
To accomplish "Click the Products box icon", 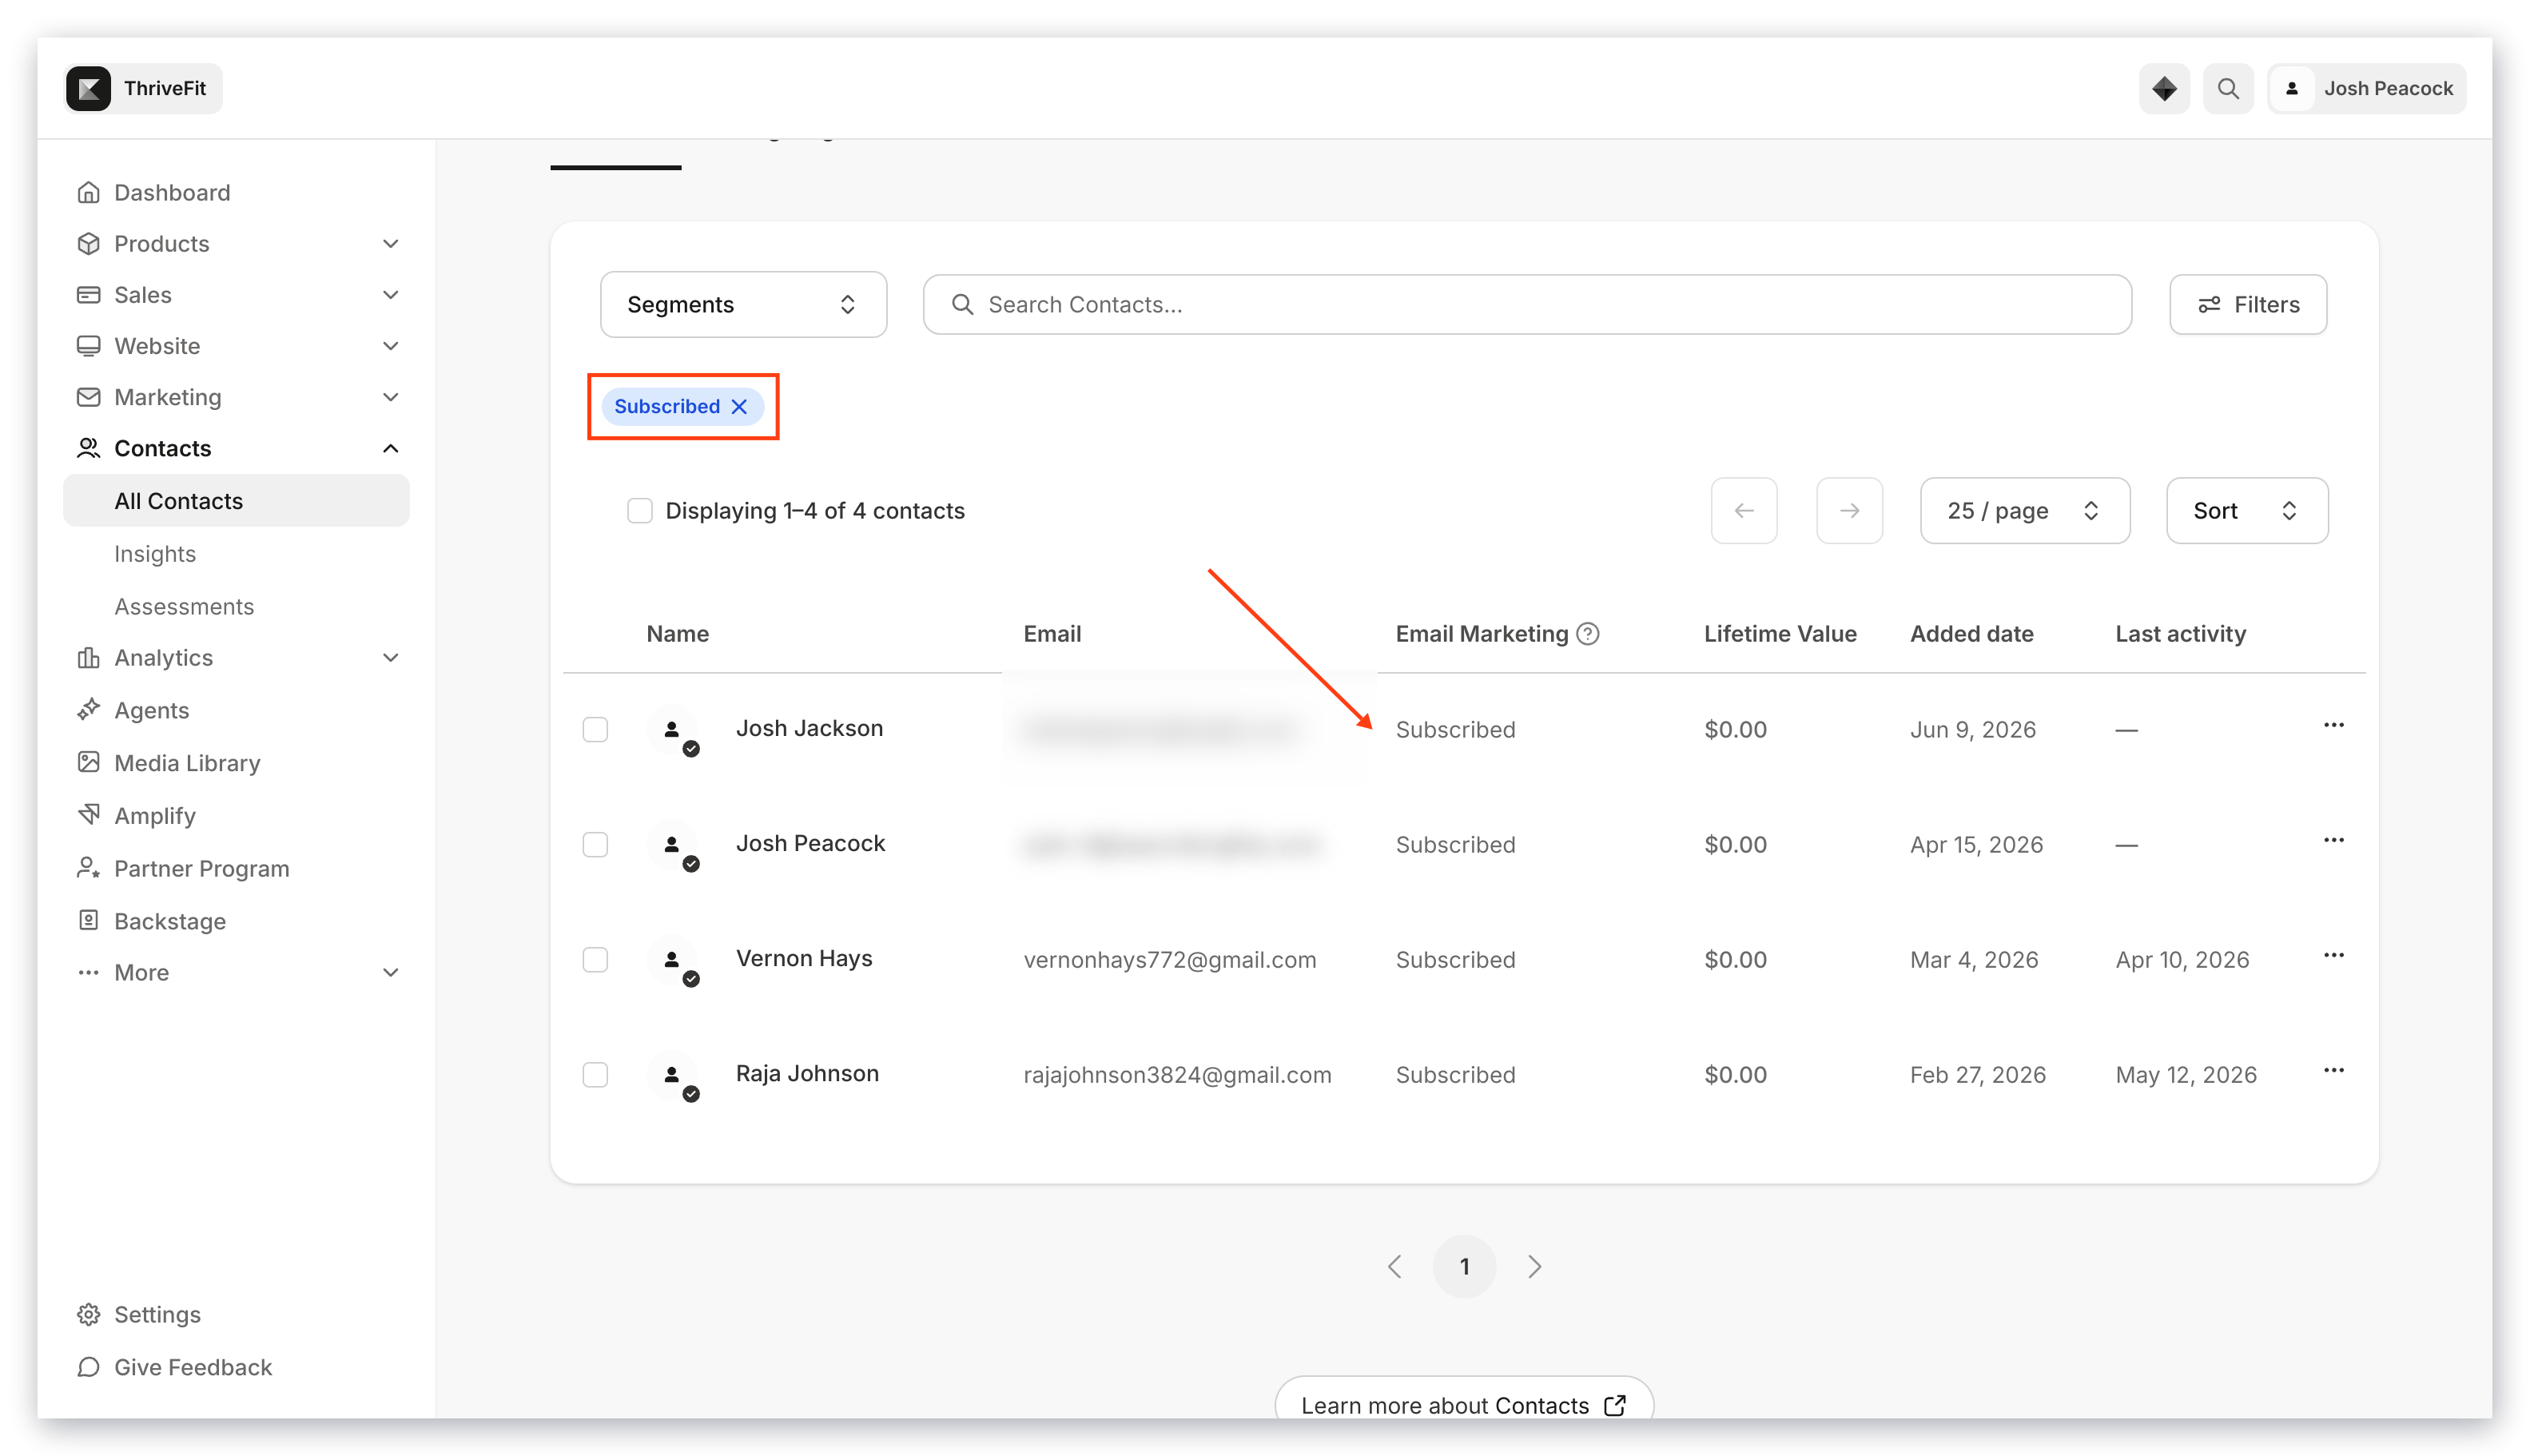I will click(x=88, y=243).
